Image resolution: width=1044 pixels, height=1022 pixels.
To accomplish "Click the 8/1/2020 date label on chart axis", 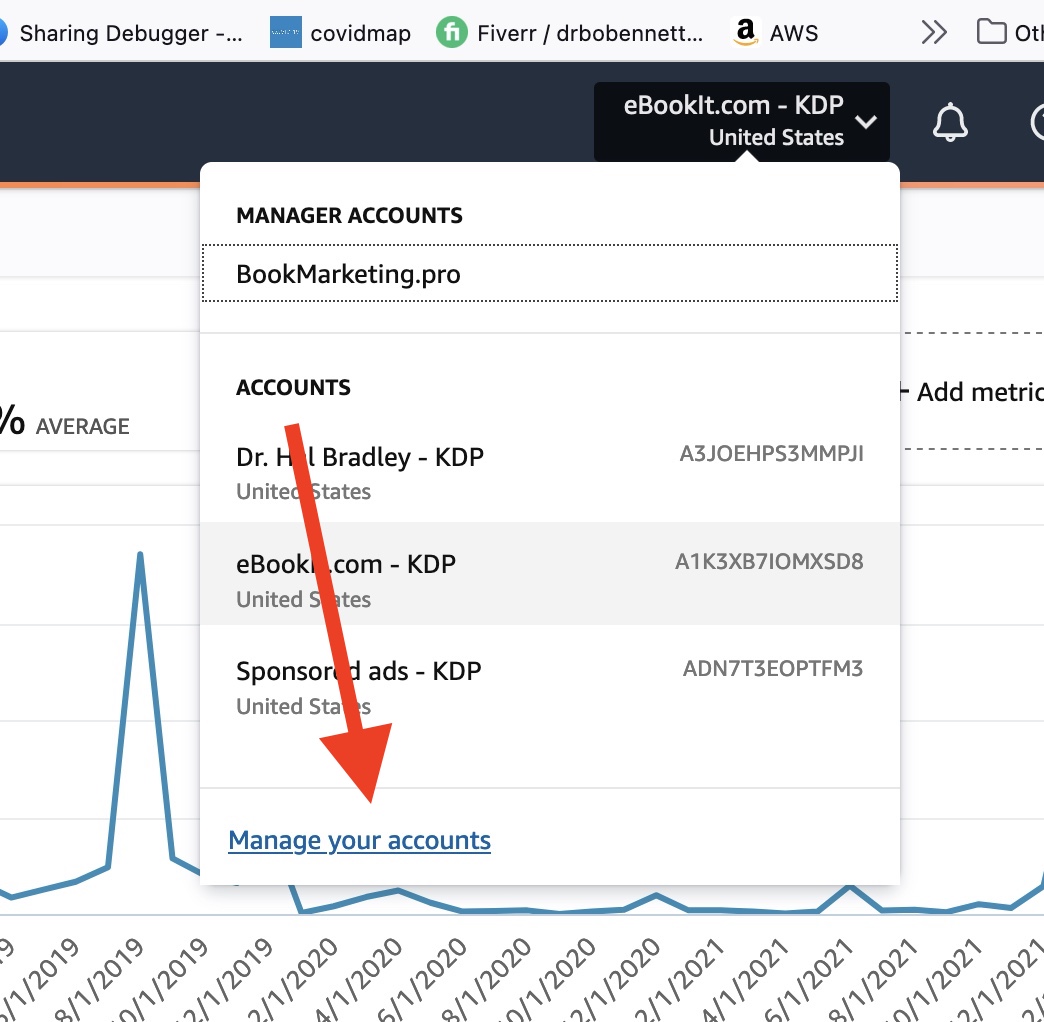I will [486, 980].
